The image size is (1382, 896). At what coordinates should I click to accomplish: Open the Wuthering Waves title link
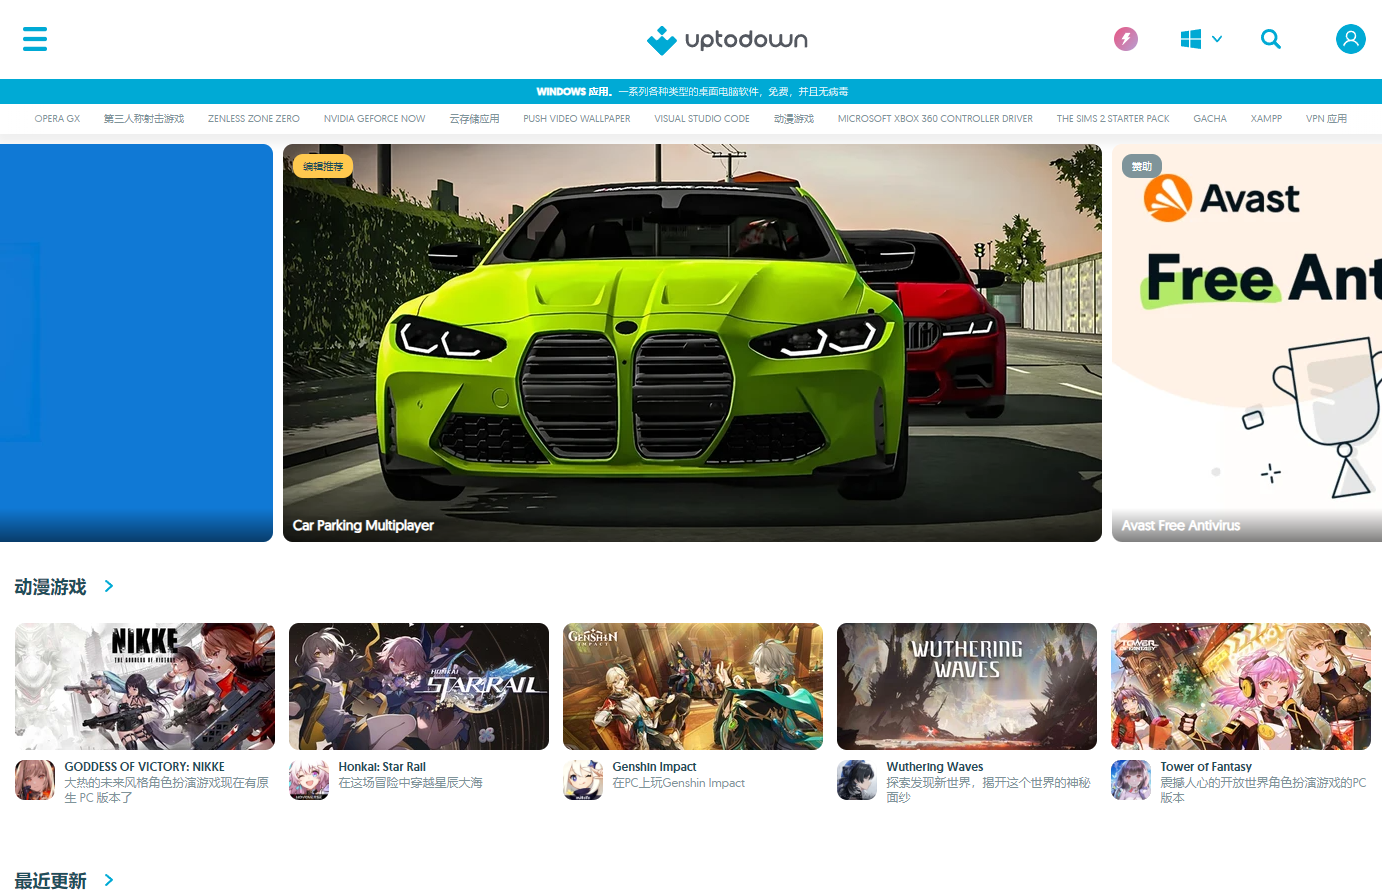point(935,767)
